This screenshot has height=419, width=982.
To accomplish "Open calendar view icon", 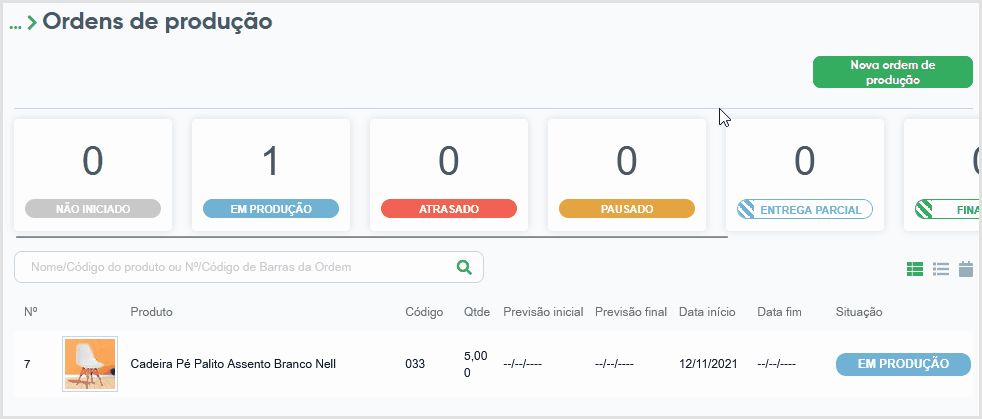I will [x=966, y=269].
